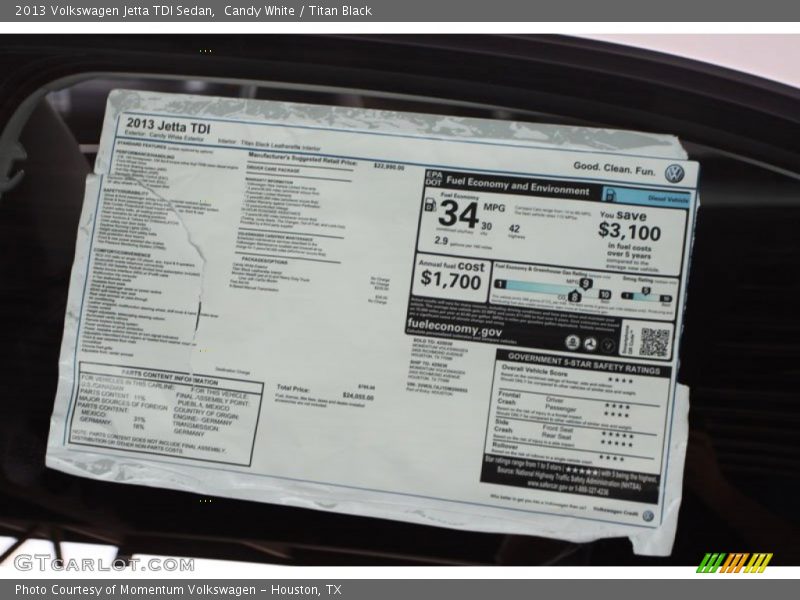Click the Volkswagen logo on the sticker
Viewport: 800px width, 600px height.
[x=675, y=173]
